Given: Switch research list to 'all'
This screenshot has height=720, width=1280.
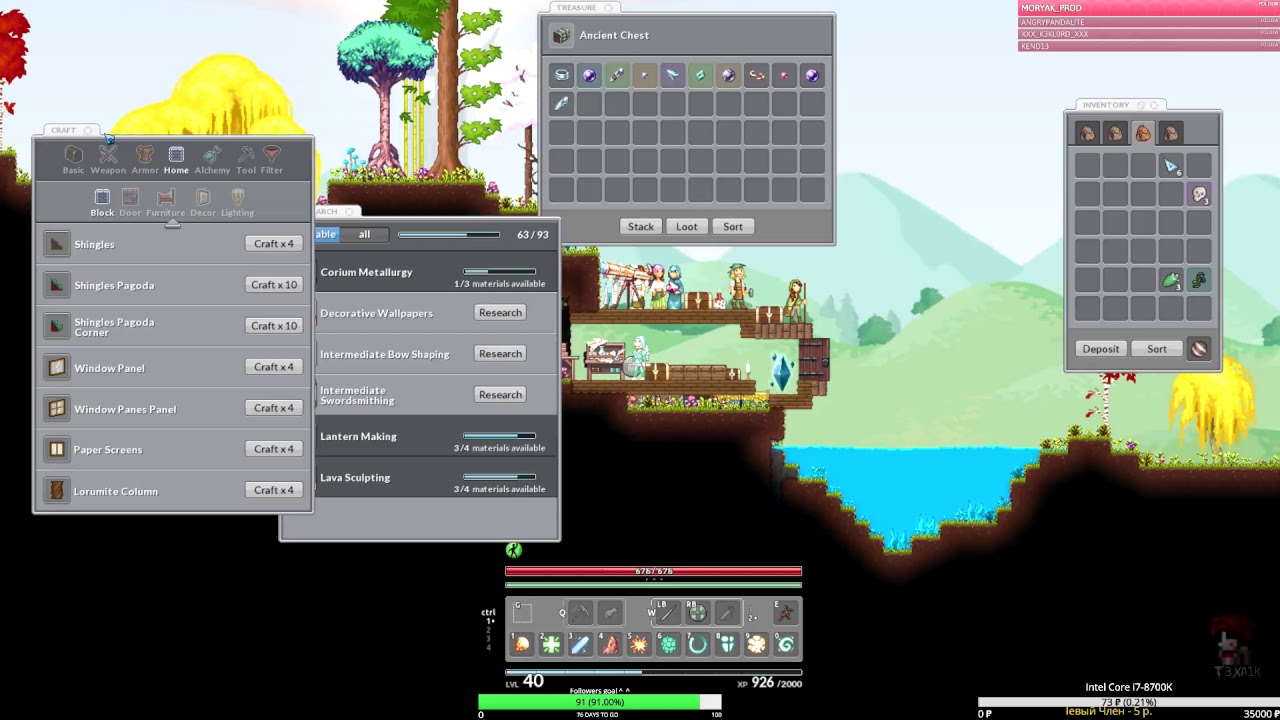Looking at the screenshot, I should tap(364, 235).
